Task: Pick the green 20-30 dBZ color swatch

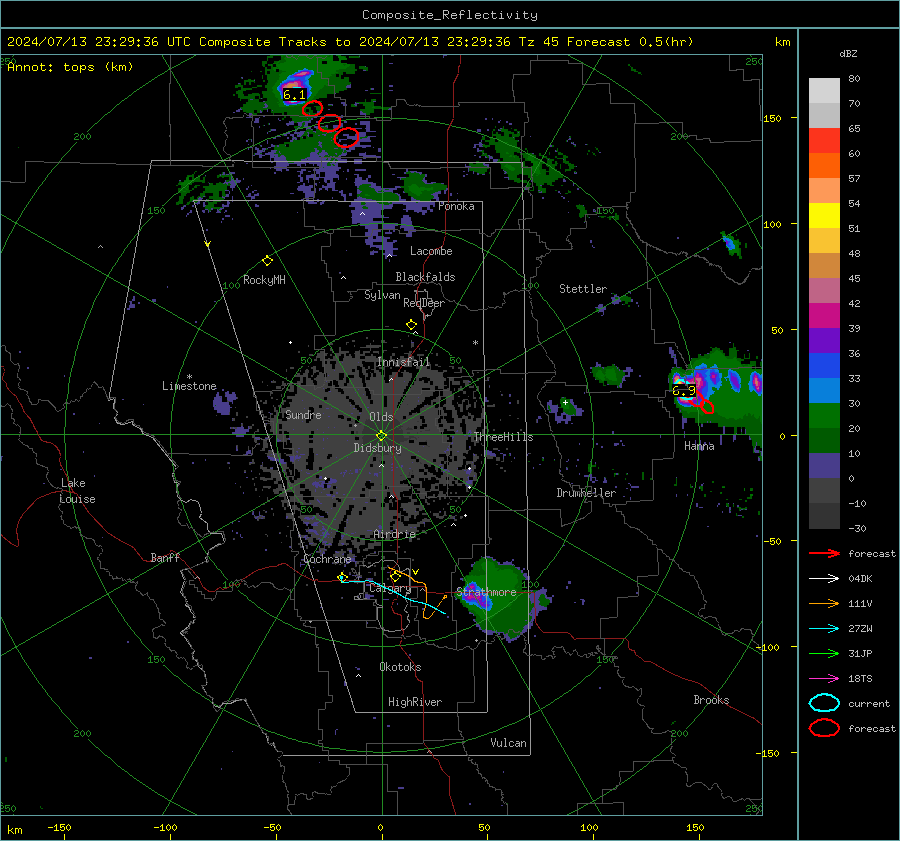Action: [x=824, y=415]
